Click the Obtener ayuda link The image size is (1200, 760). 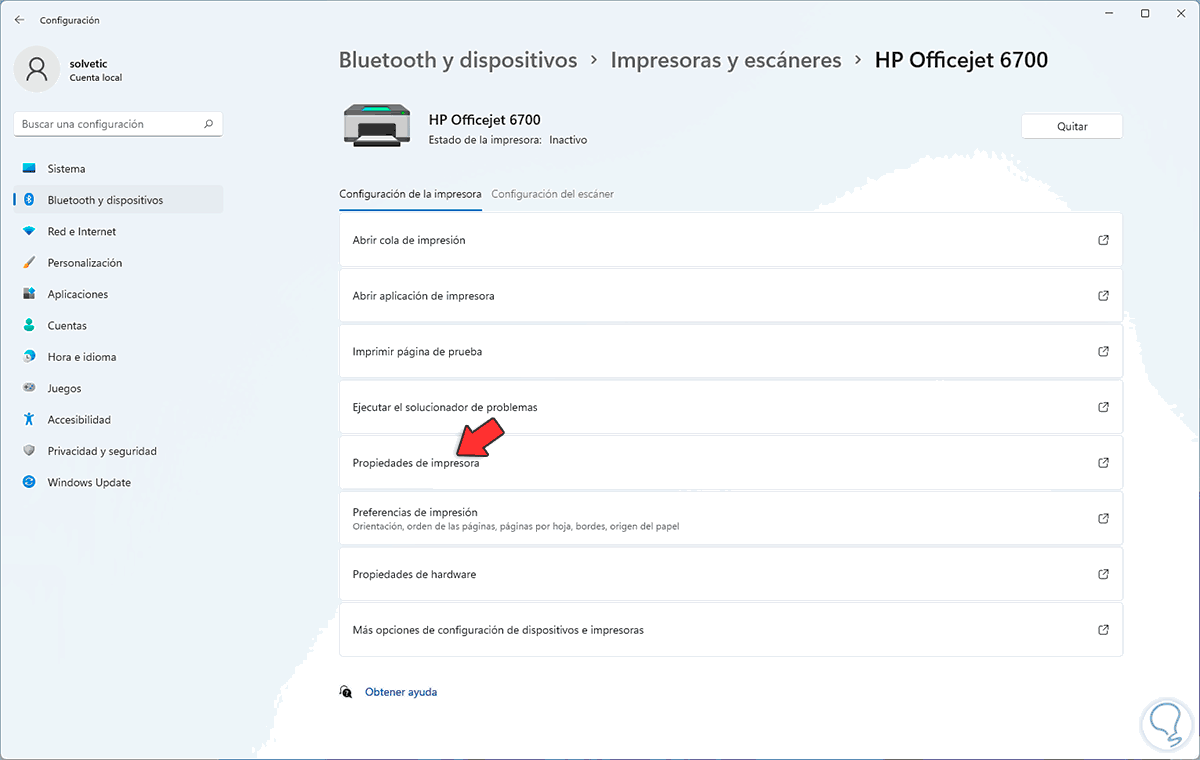401,692
